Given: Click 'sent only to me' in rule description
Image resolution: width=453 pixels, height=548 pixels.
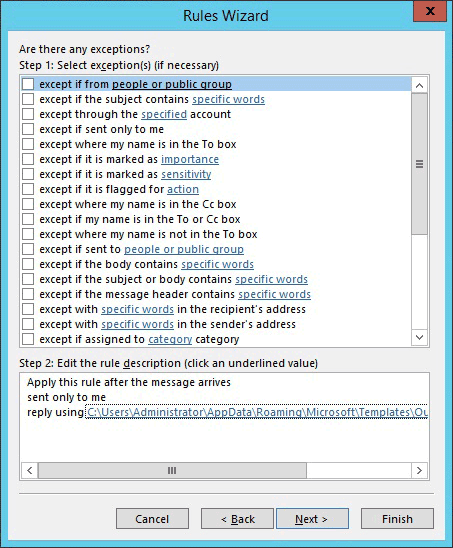Looking at the screenshot, I should [x=66, y=397].
